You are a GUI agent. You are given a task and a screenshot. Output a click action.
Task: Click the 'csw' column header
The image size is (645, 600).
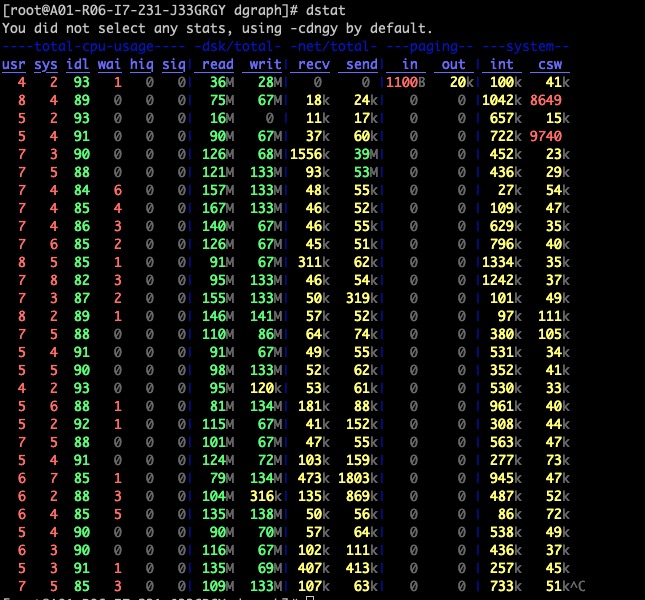pos(550,64)
